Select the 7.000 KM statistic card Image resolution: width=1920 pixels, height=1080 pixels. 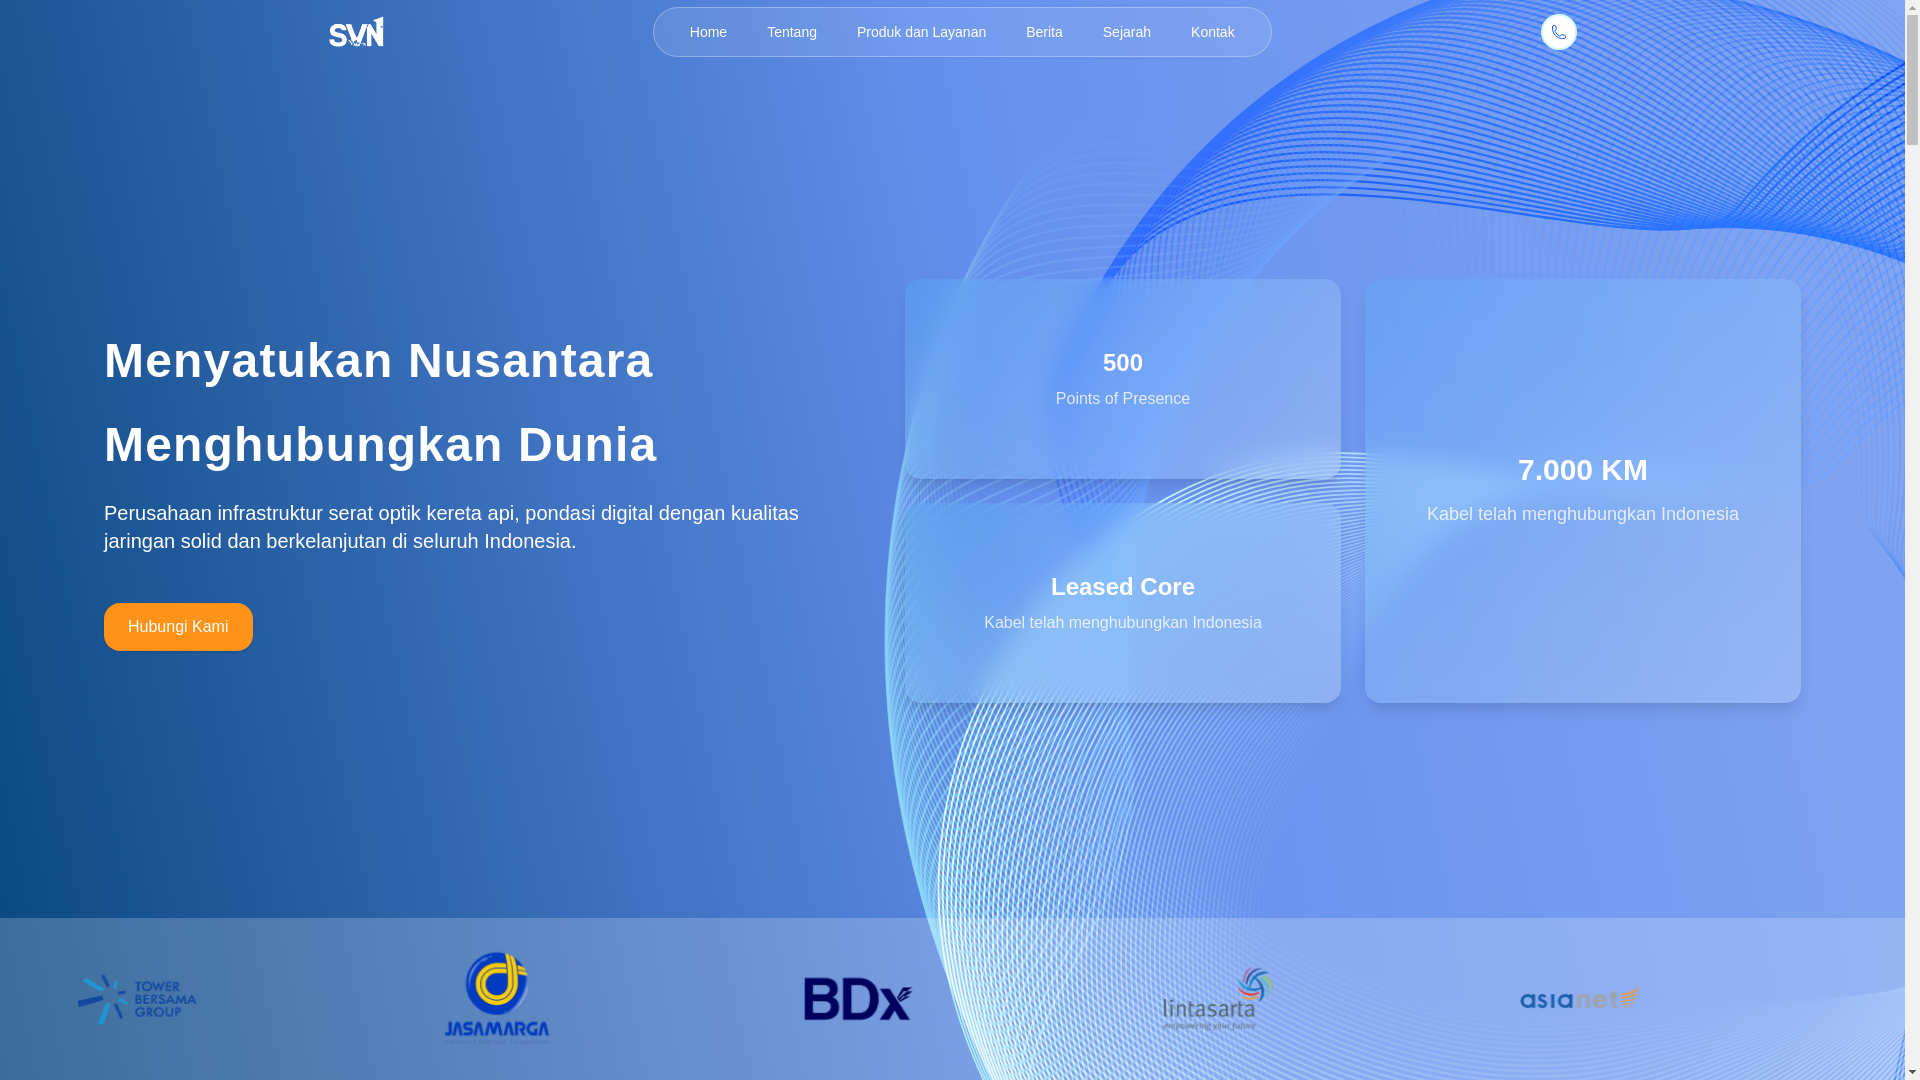tap(1582, 491)
